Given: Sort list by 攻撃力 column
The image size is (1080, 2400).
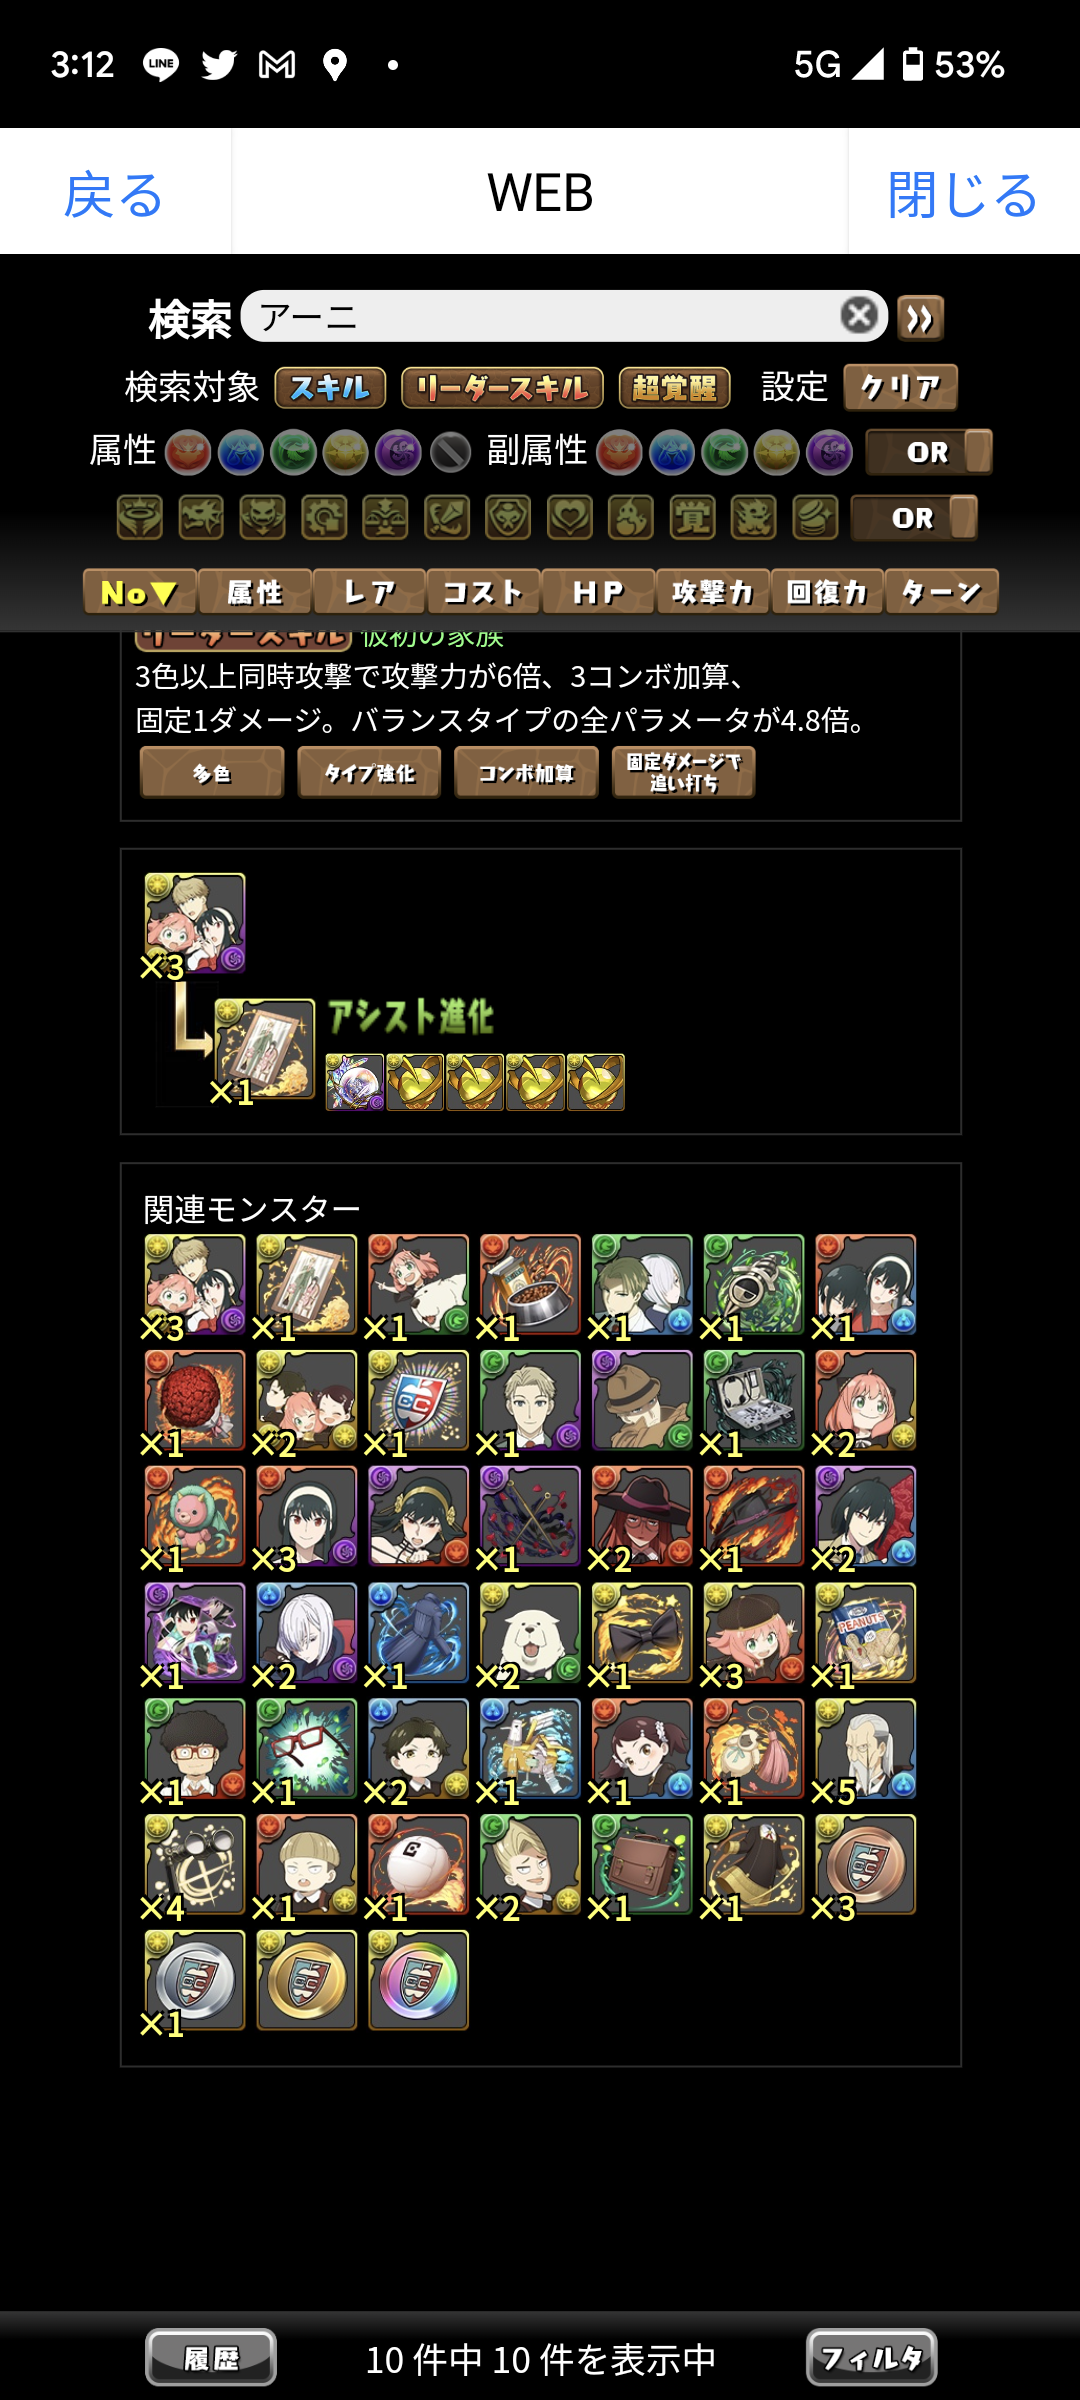Looking at the screenshot, I should [x=712, y=592].
